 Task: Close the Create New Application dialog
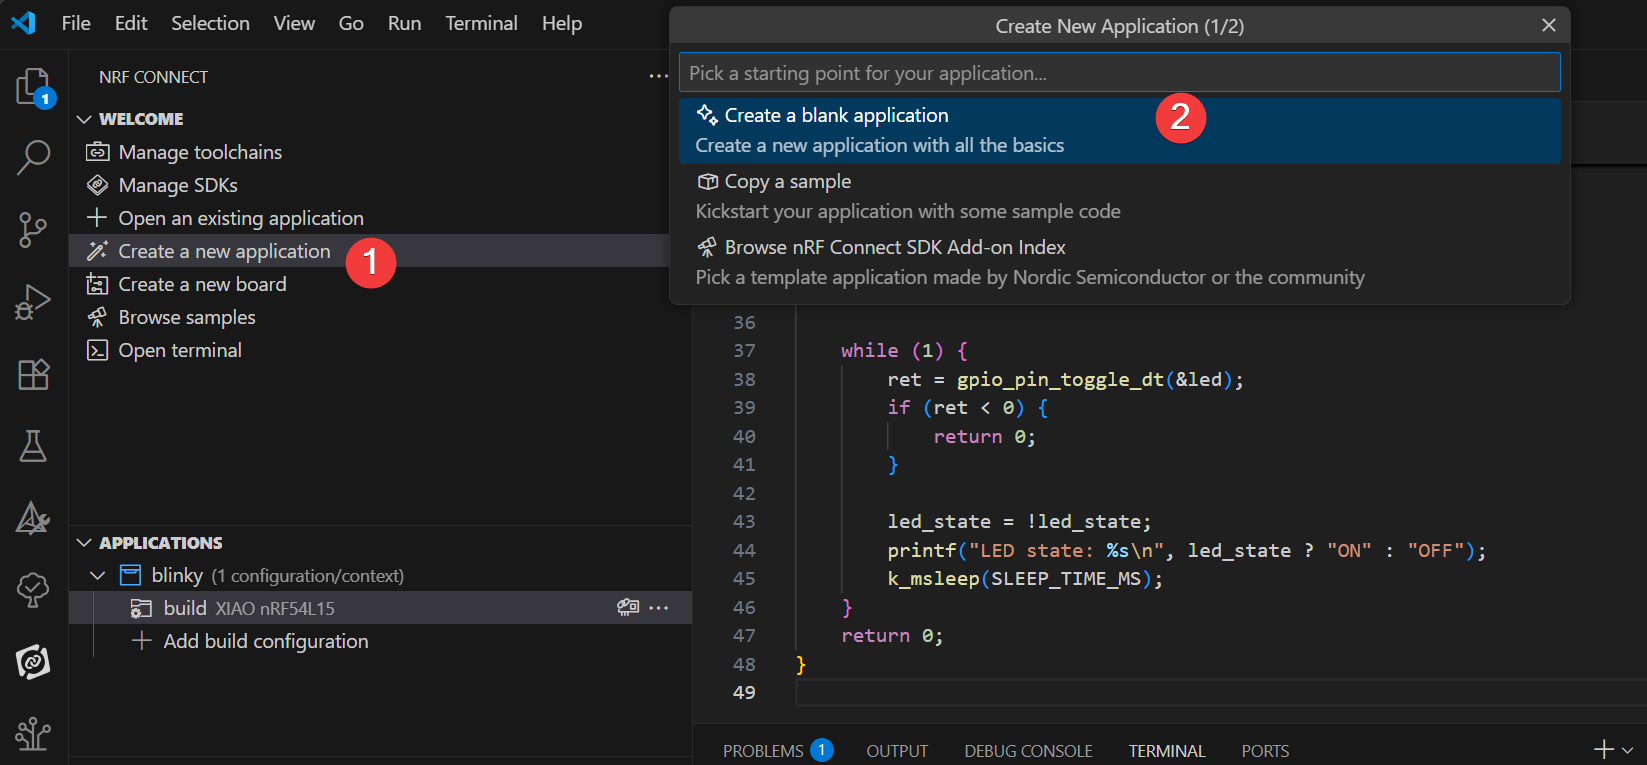[1549, 25]
